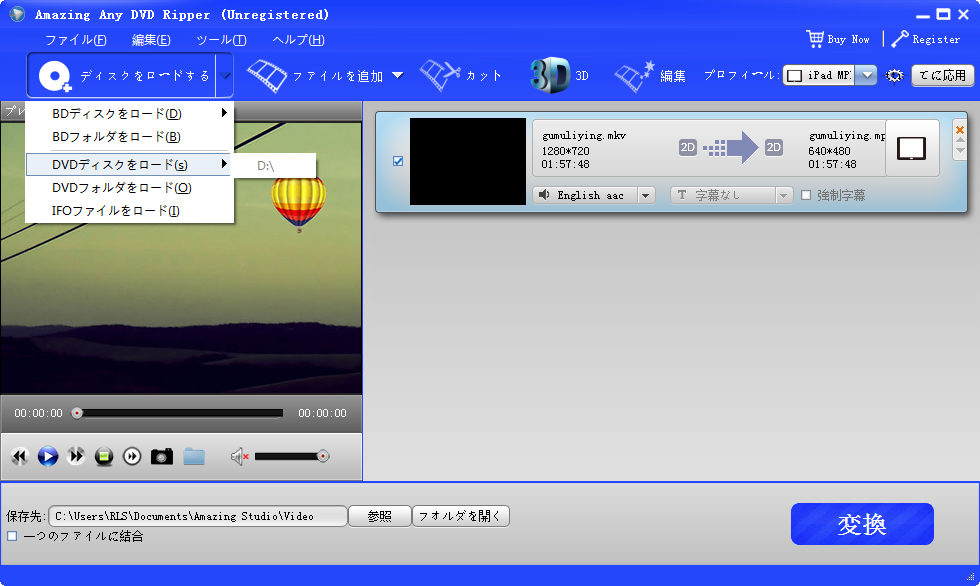Expand the iPad profile dropdown
The width and height of the screenshot is (980, 586).
(x=866, y=75)
